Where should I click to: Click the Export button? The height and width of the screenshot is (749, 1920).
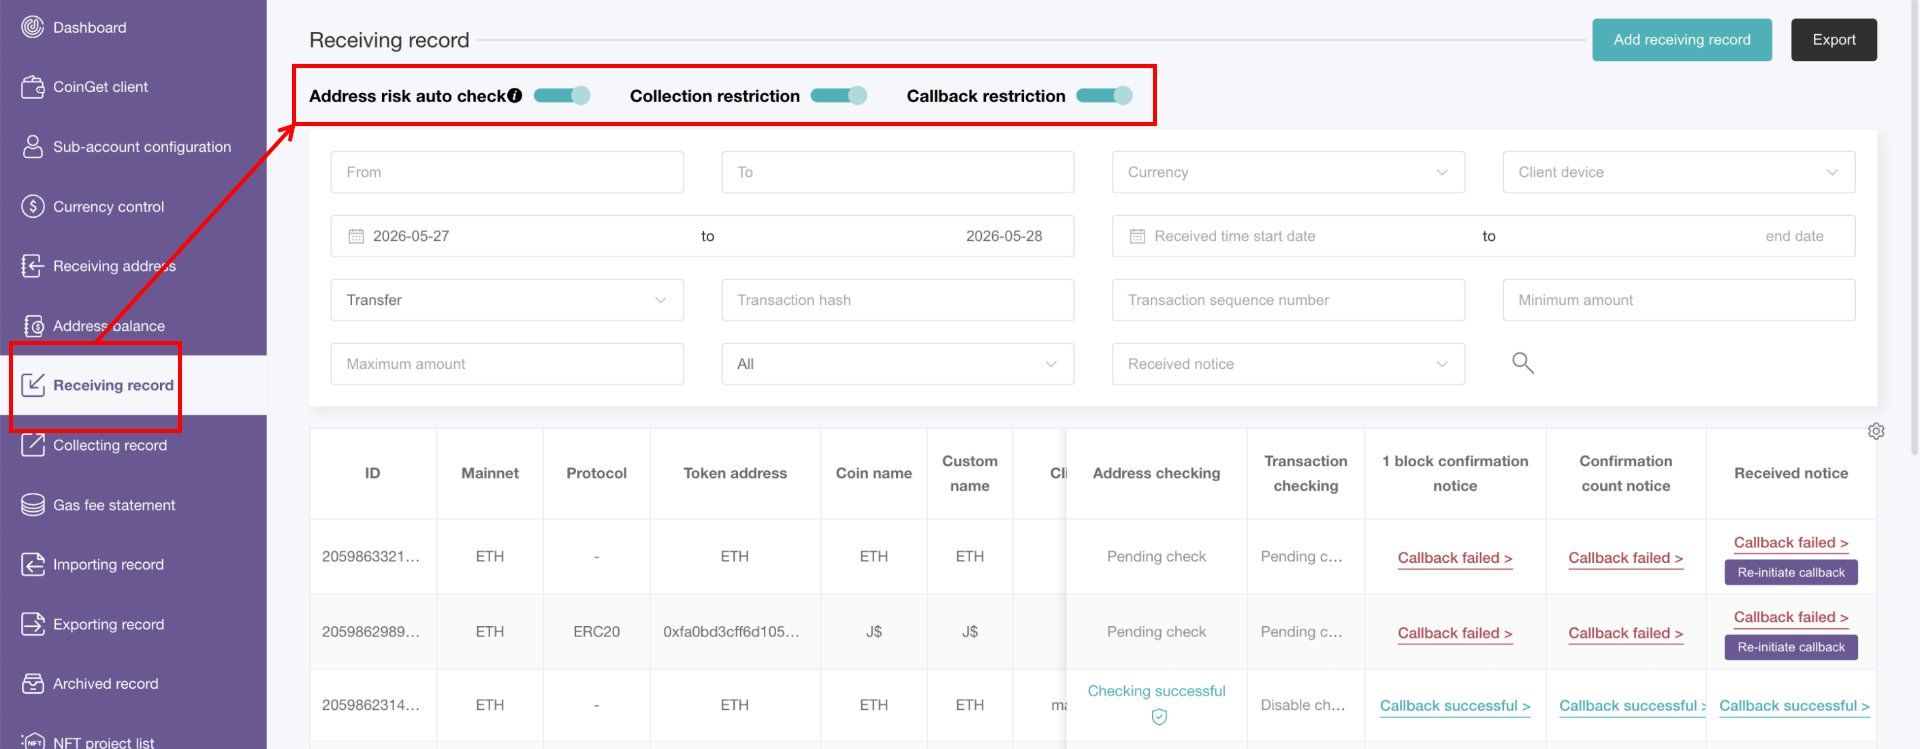tap(1834, 40)
